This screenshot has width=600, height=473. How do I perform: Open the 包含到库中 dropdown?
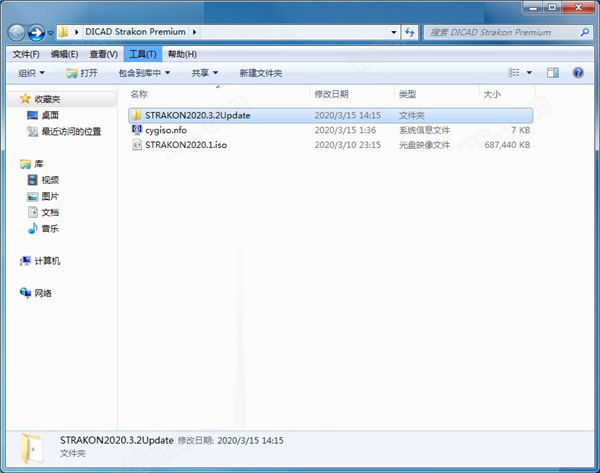[144, 73]
